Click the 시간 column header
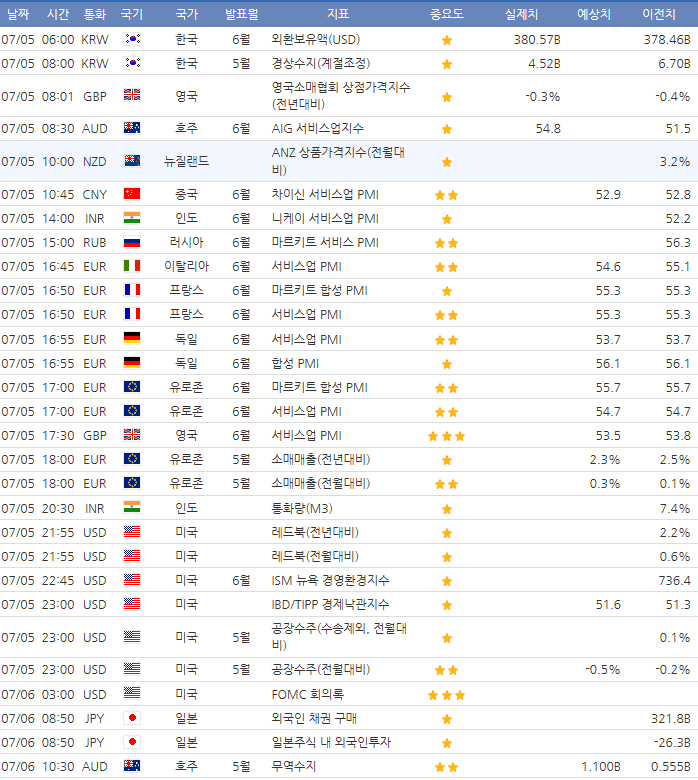 (58, 14)
